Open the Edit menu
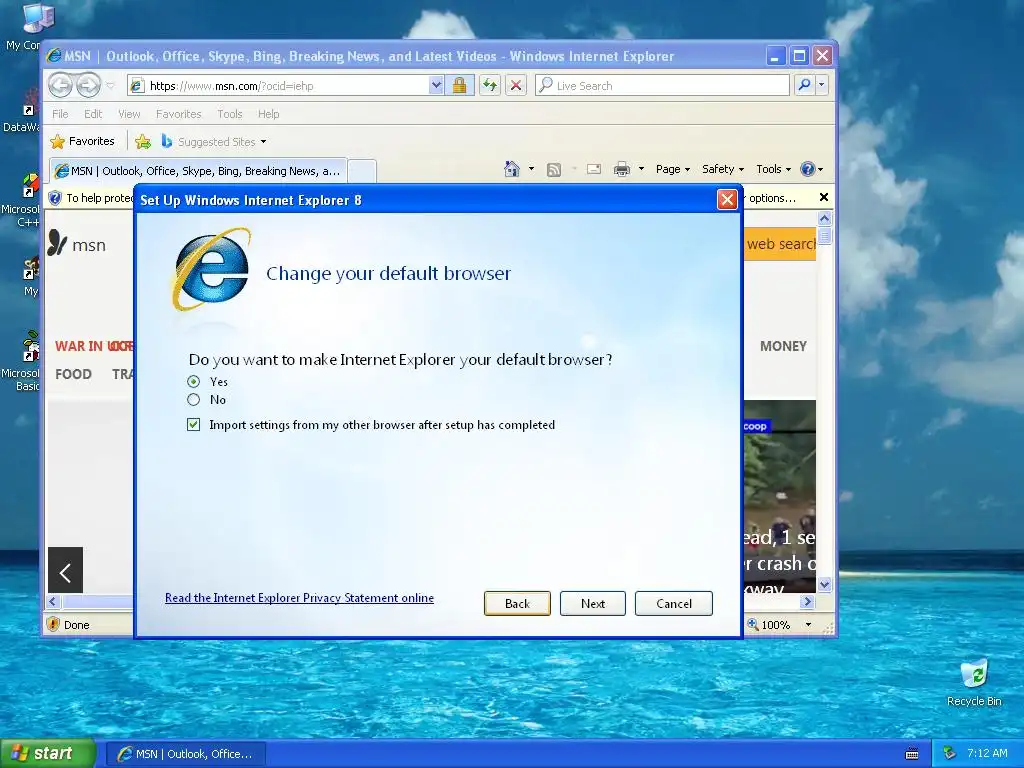Viewport: 1024px width, 768px height. coord(93,114)
